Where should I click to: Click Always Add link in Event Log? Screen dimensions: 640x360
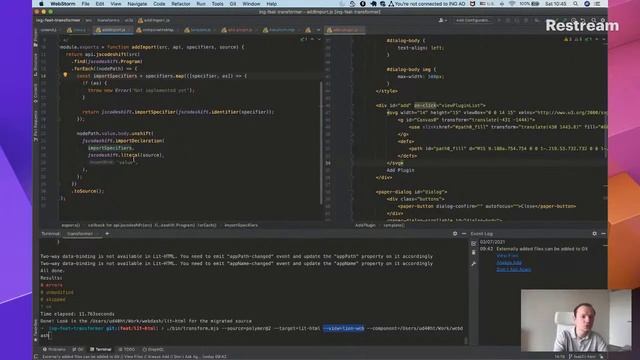pyautogui.click(x=509, y=262)
